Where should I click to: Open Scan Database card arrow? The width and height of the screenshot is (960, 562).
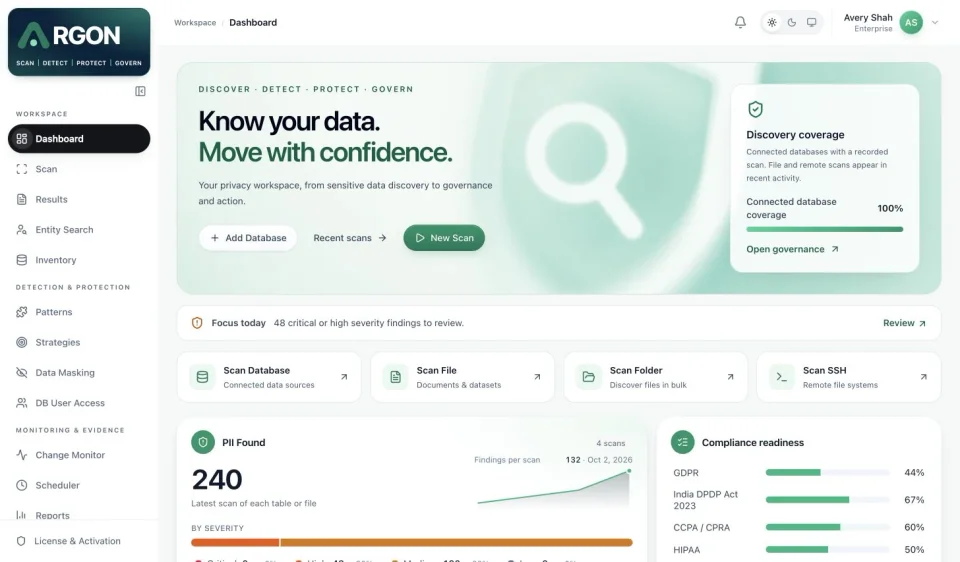344,377
